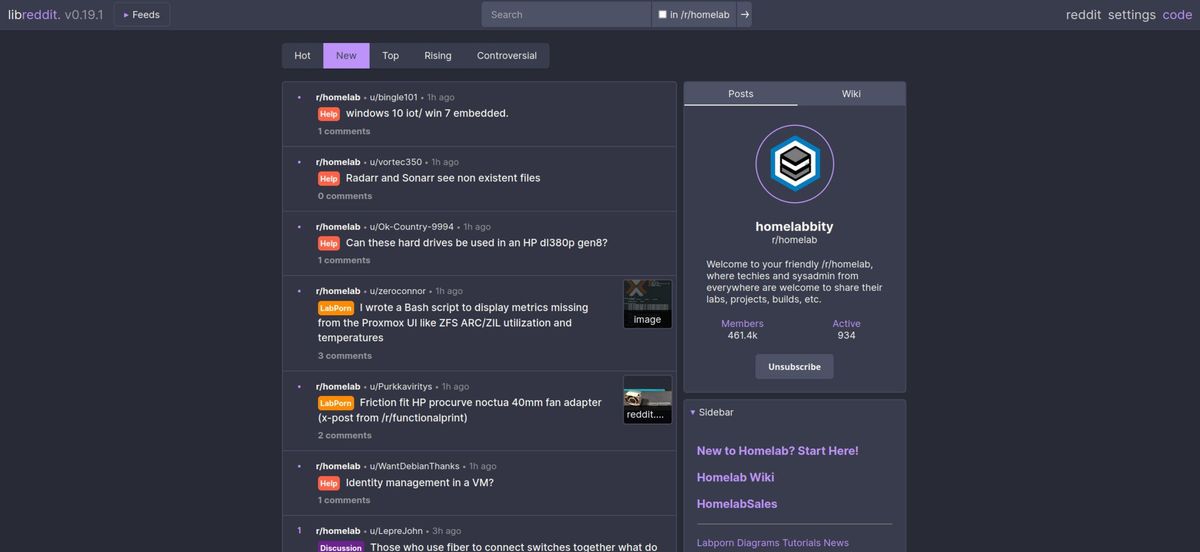Click the Labporn Diagrams Tutorials News link
This screenshot has width=1200, height=552.
(773, 543)
